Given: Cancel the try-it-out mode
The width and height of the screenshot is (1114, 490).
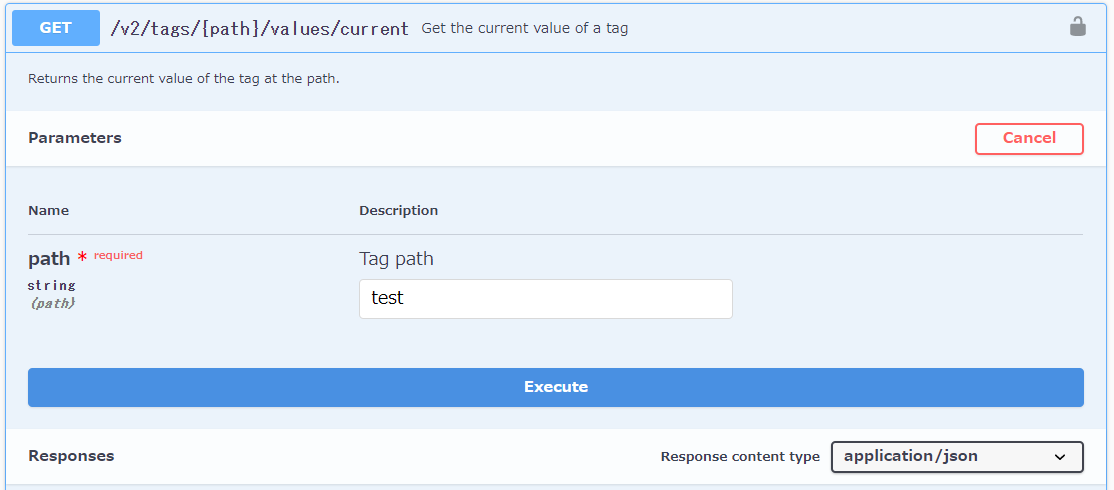Looking at the screenshot, I should 1029,138.
